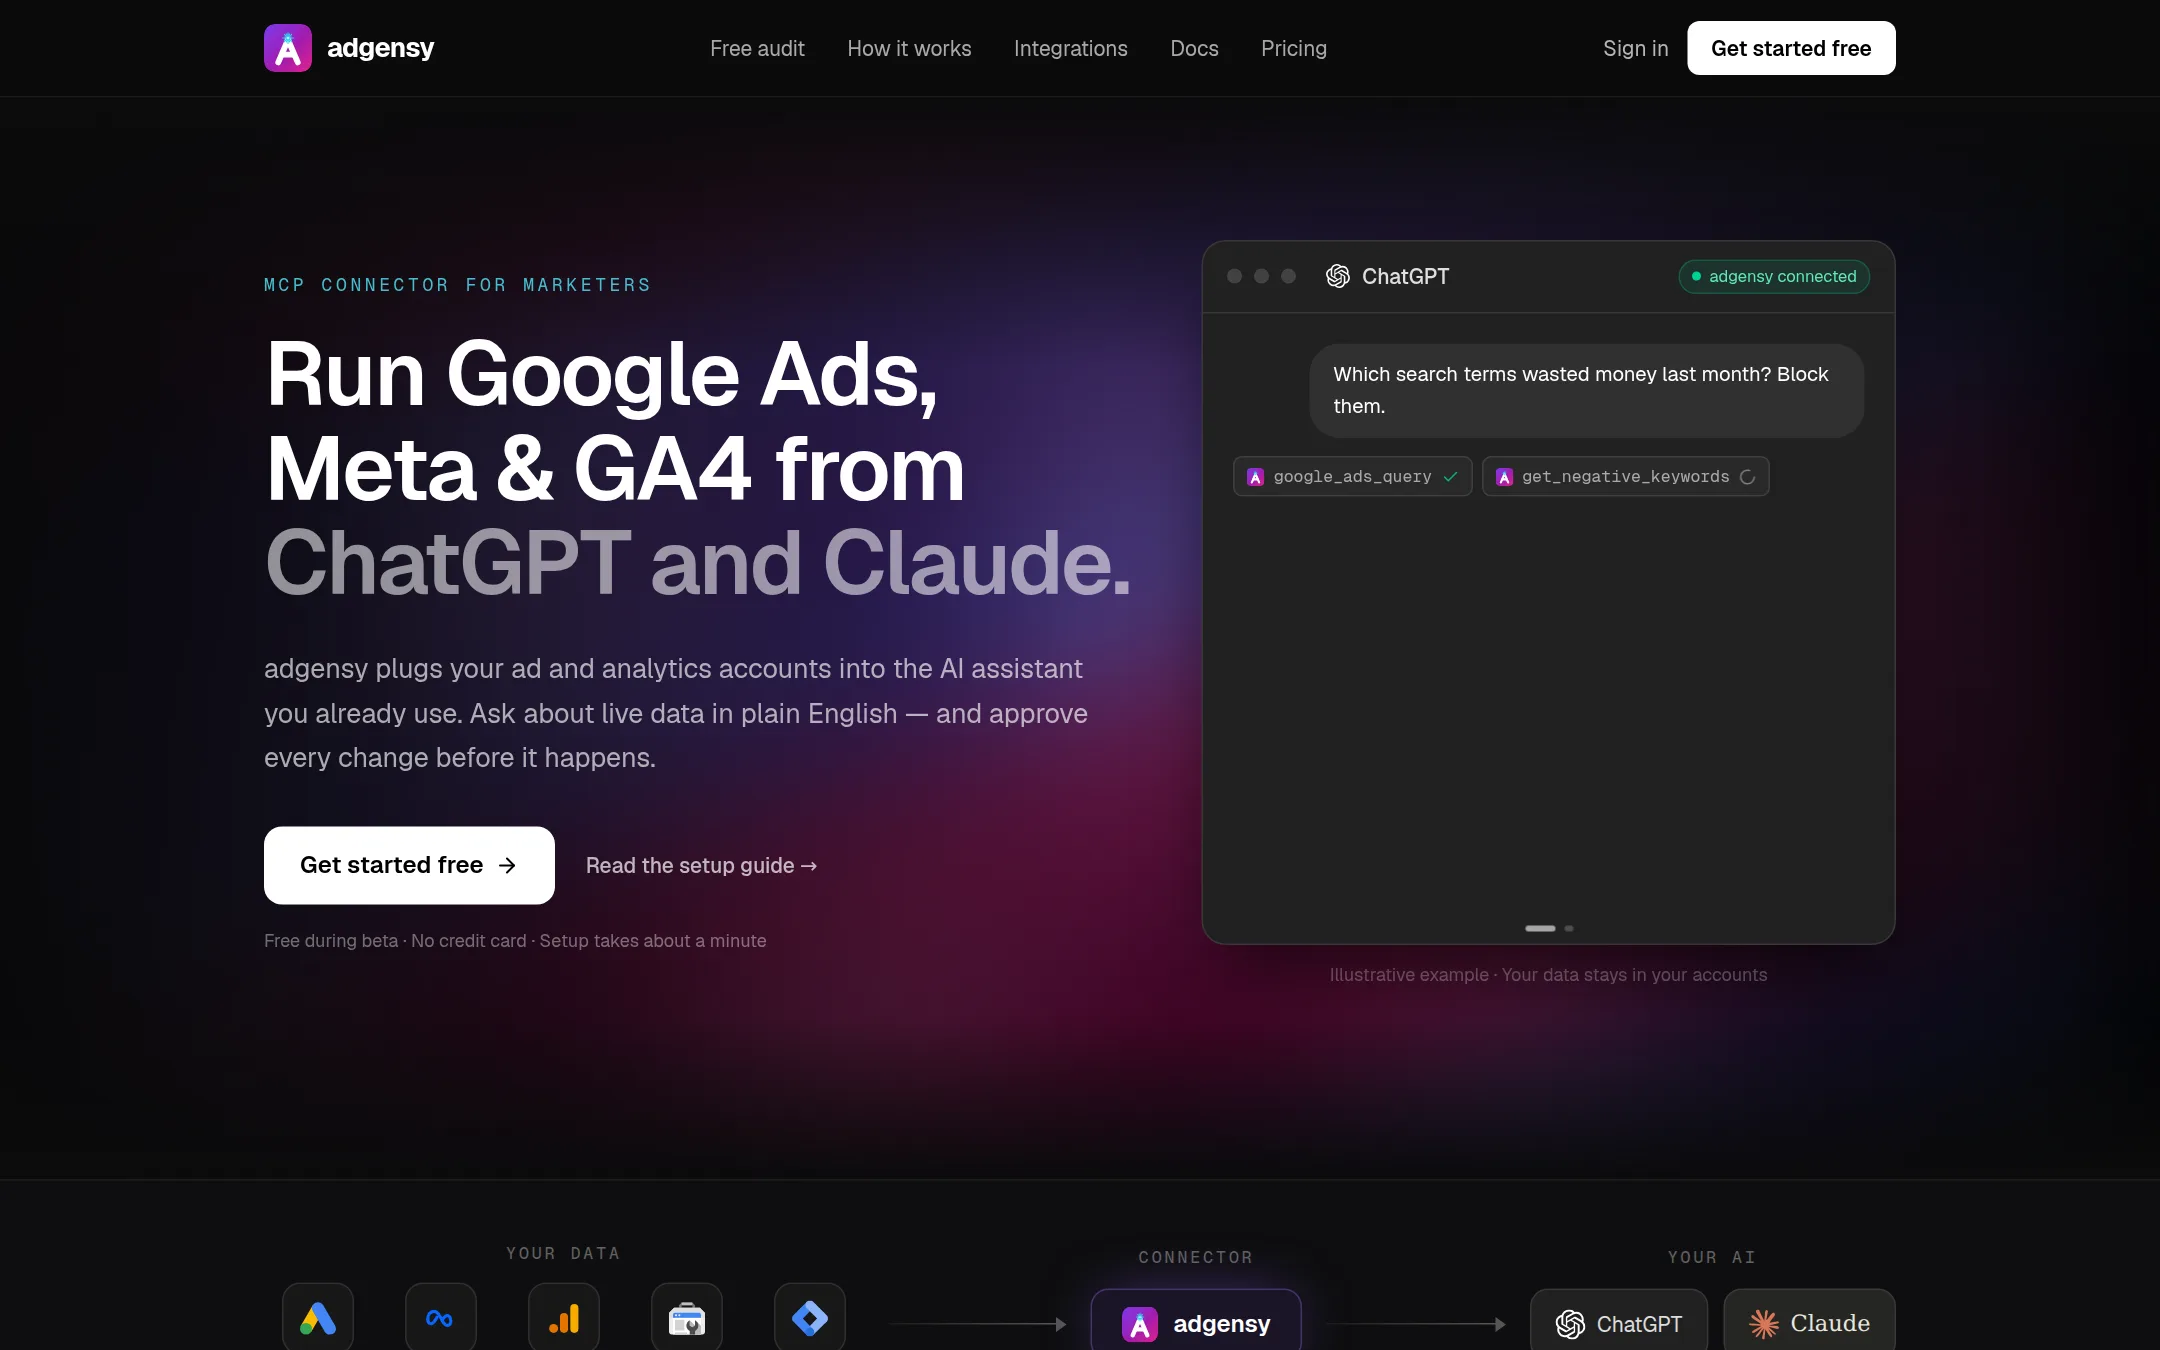2160x1350 pixels.
Task: Click the Claude starburst icon
Action: point(1764,1324)
